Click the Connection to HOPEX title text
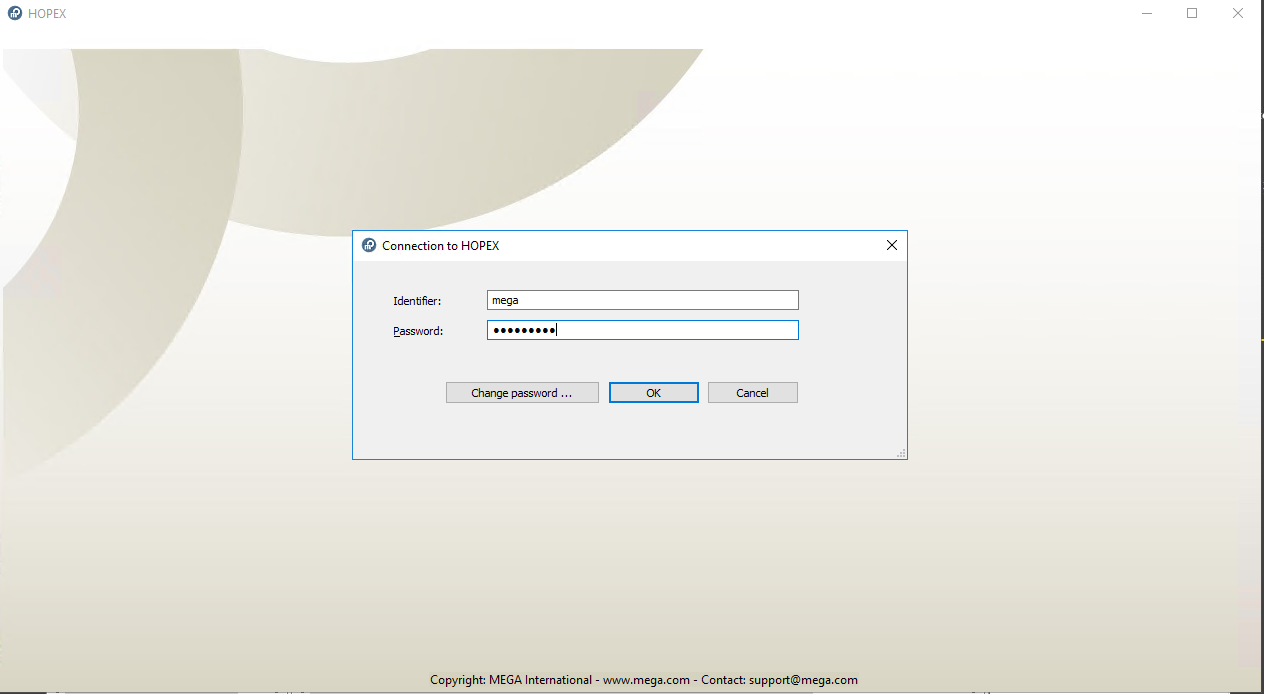This screenshot has width=1264, height=694. pyautogui.click(x=440, y=246)
